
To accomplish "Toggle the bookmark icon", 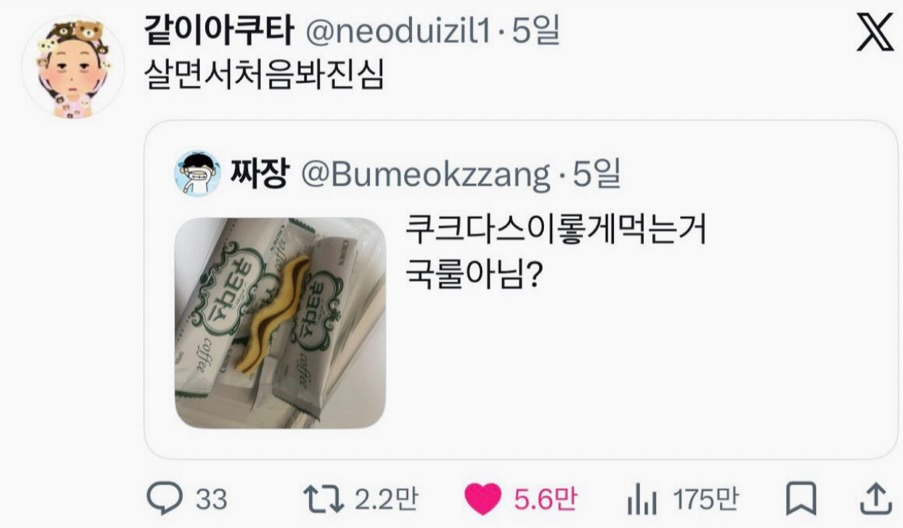I will tap(801, 499).
